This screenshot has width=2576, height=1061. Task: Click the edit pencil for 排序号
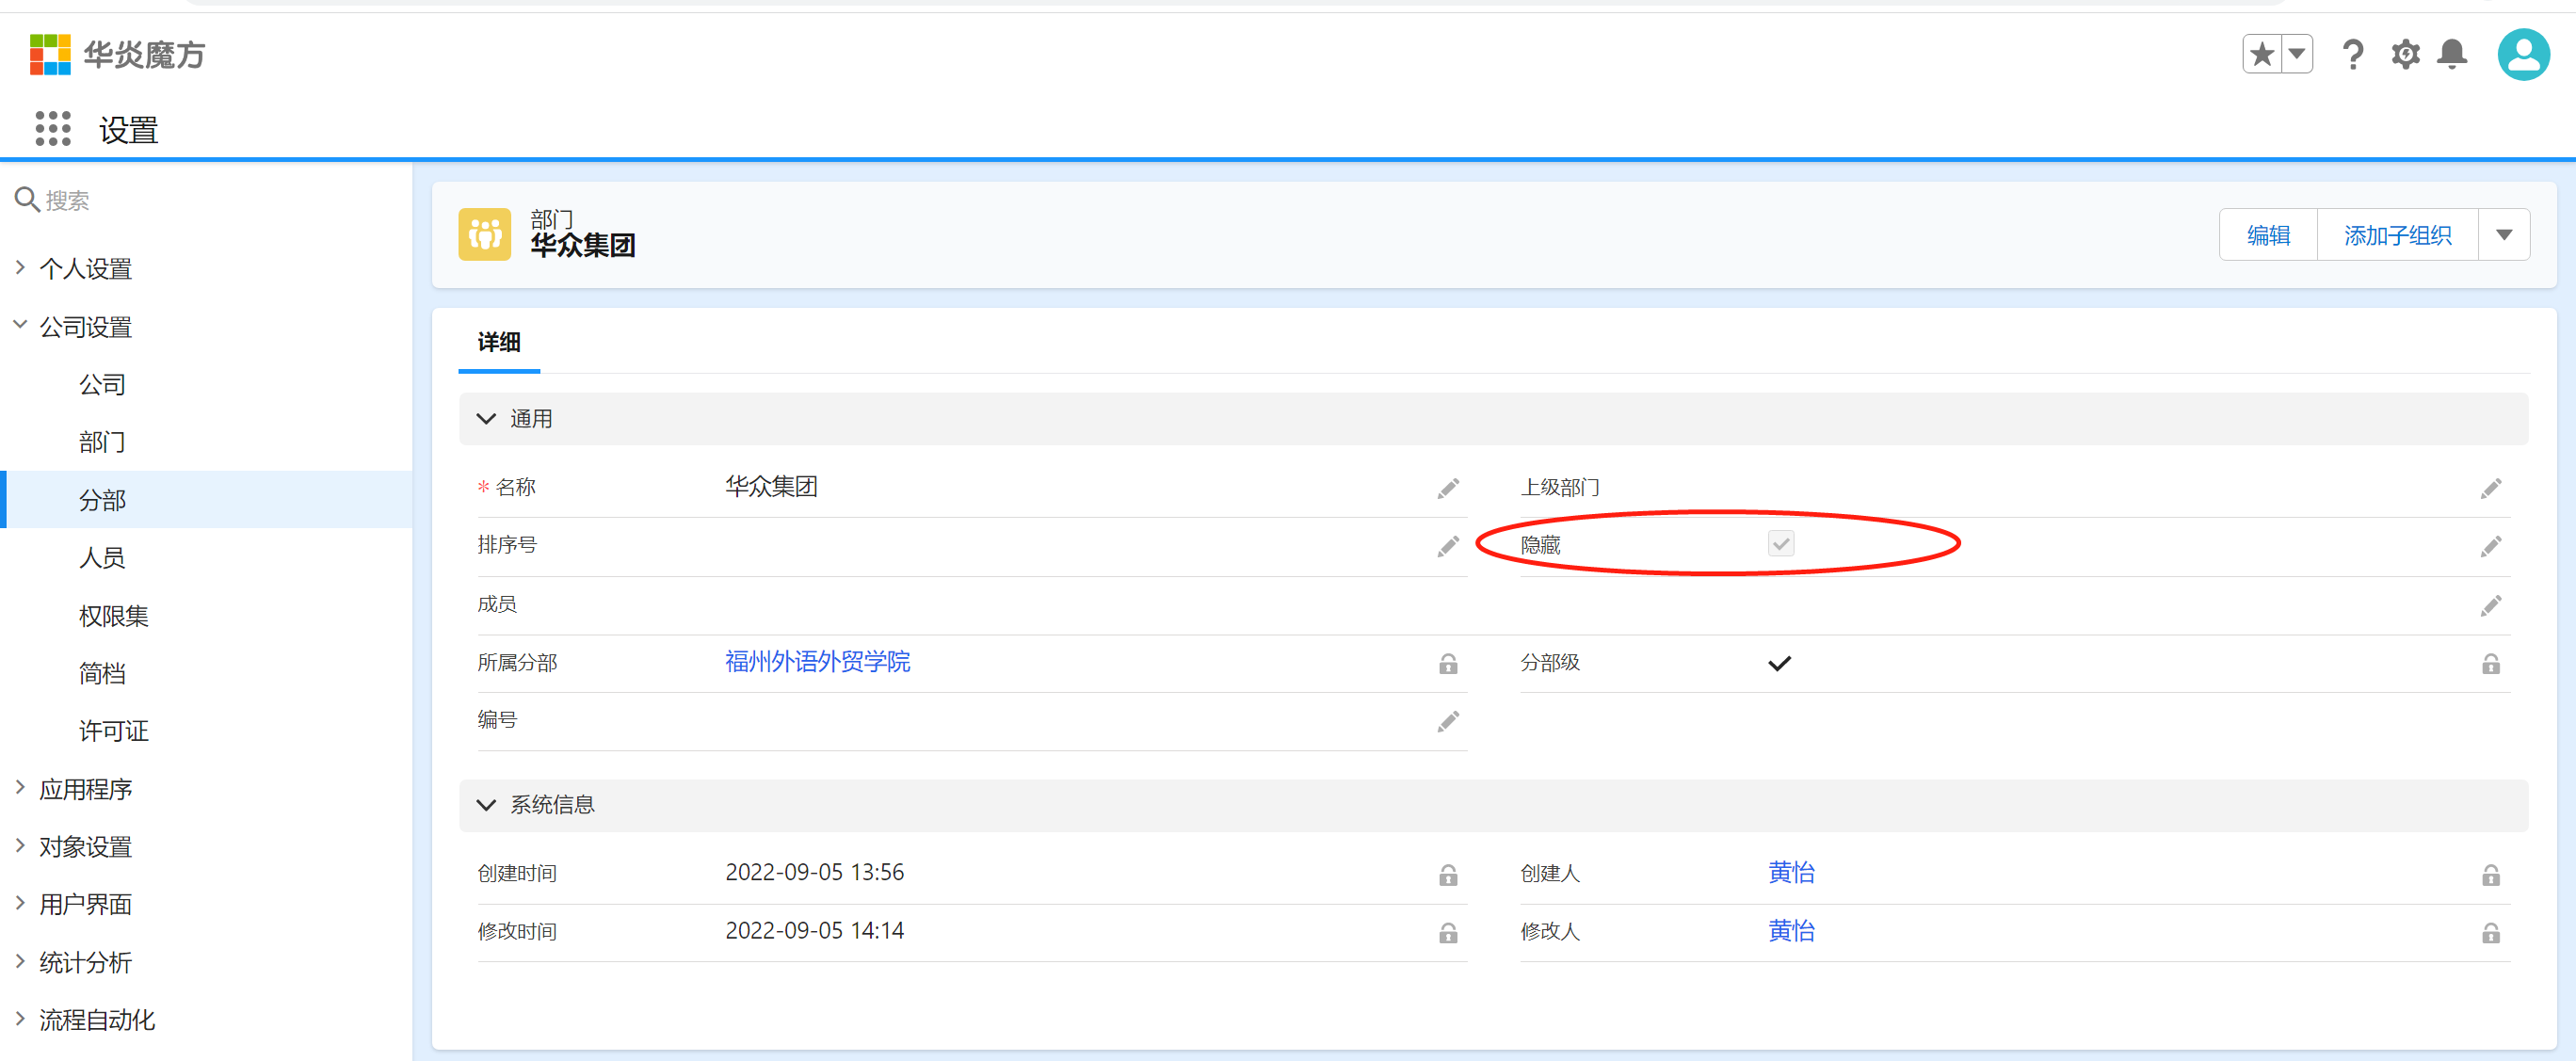pyautogui.click(x=1447, y=546)
